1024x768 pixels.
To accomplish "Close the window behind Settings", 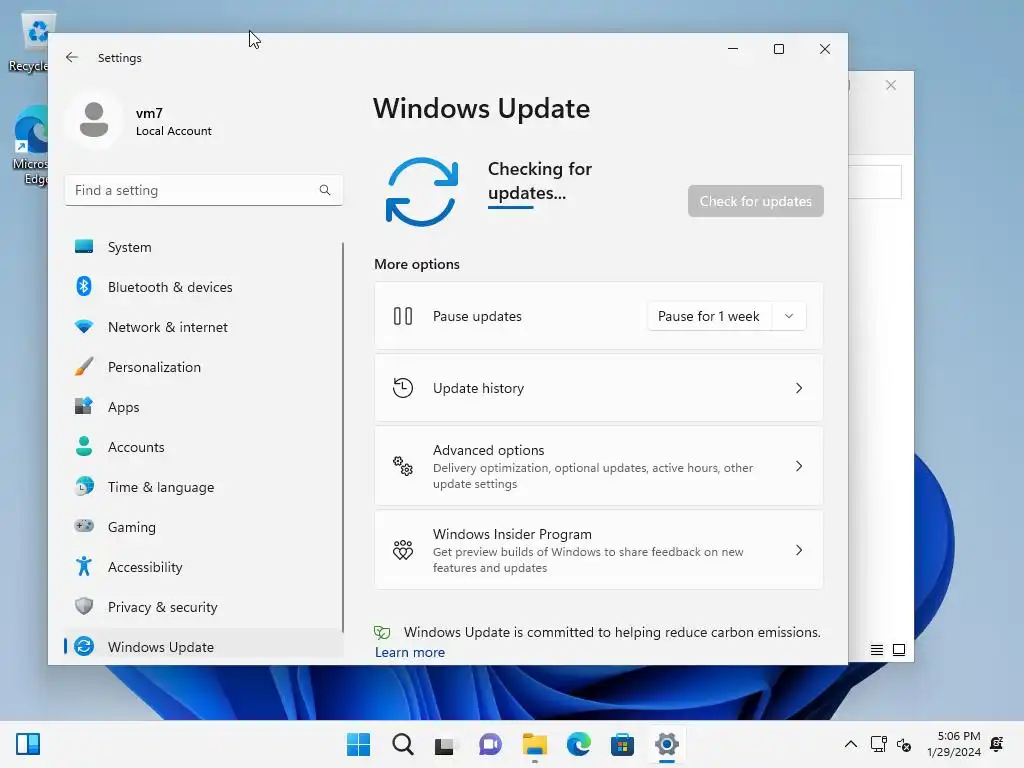I will pos(891,85).
